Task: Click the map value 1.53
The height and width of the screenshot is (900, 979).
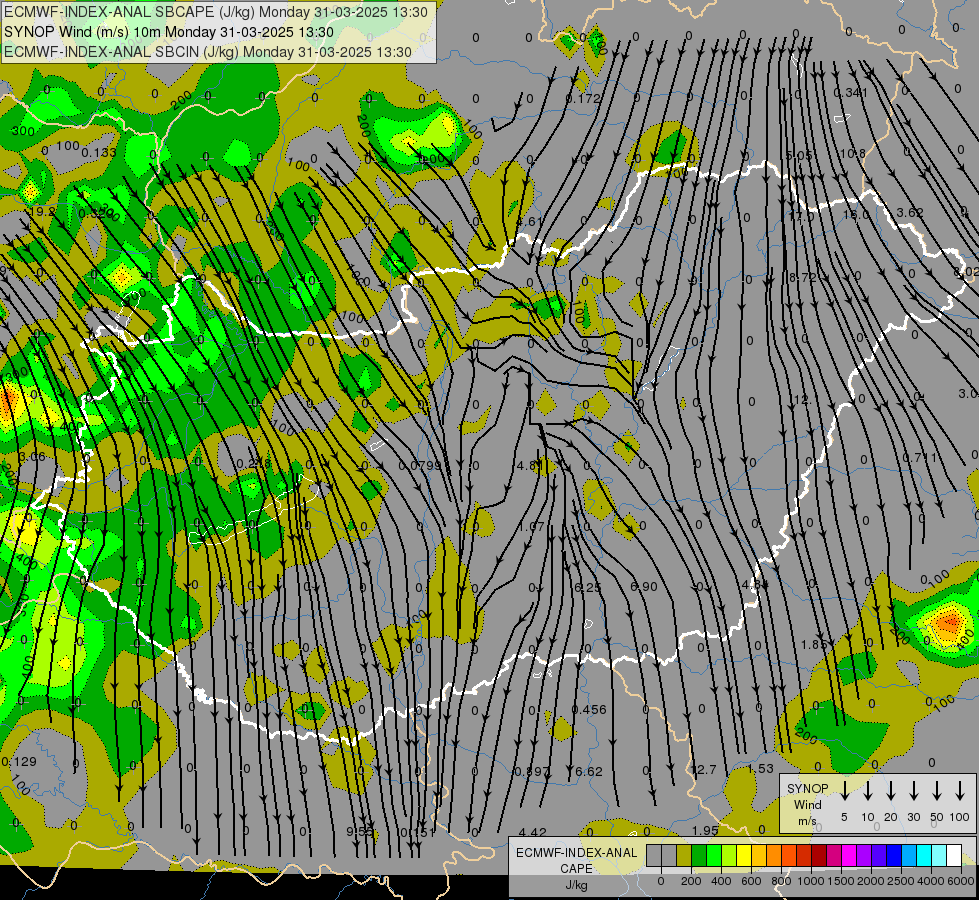Action: pyautogui.click(x=761, y=769)
